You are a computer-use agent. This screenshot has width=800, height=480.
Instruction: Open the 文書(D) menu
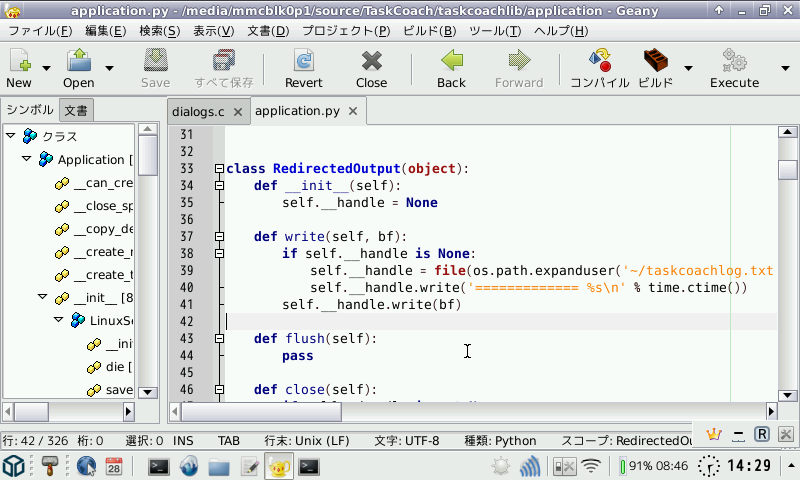268,31
